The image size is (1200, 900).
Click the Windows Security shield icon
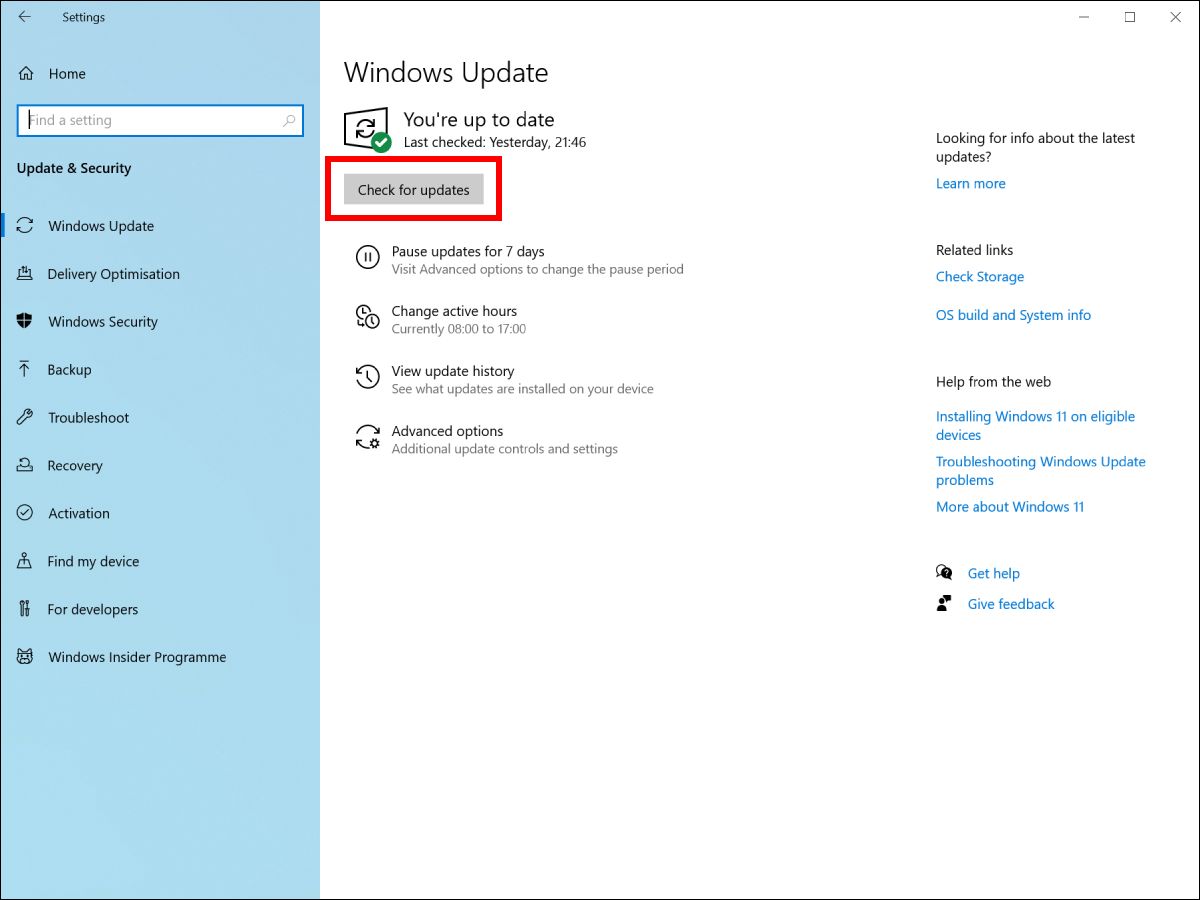(x=26, y=322)
